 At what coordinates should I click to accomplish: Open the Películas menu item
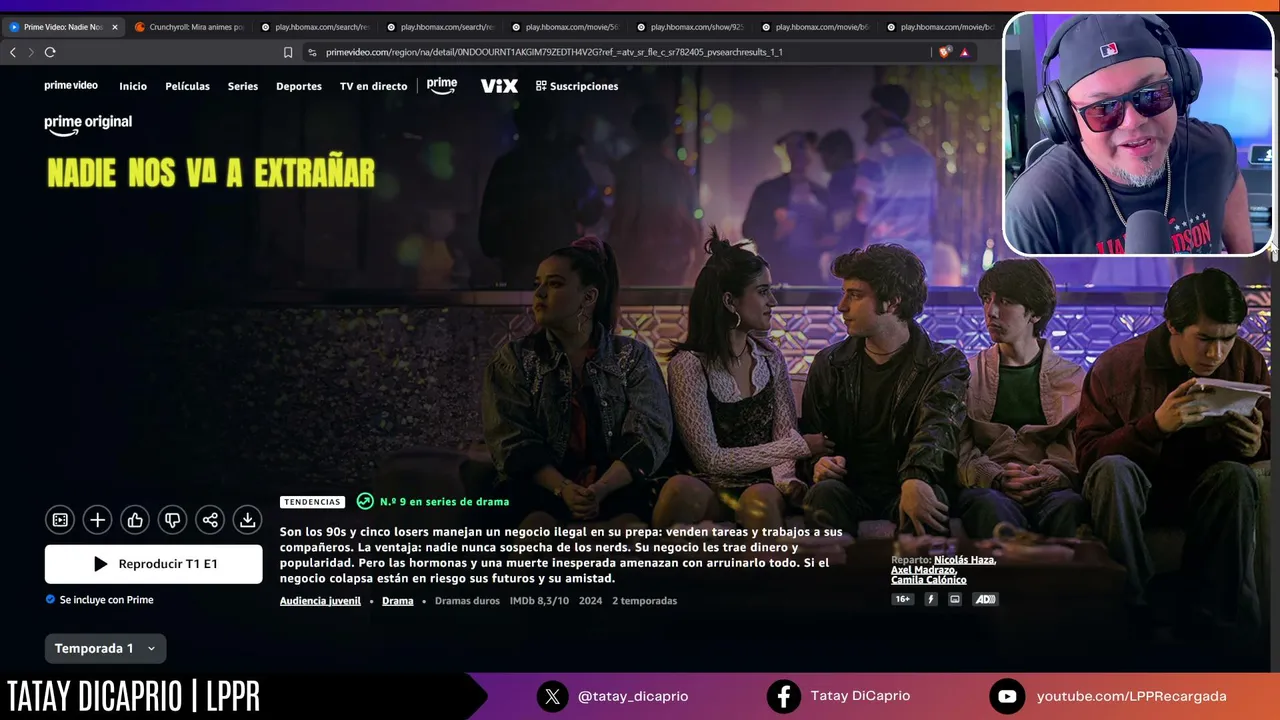click(x=187, y=86)
